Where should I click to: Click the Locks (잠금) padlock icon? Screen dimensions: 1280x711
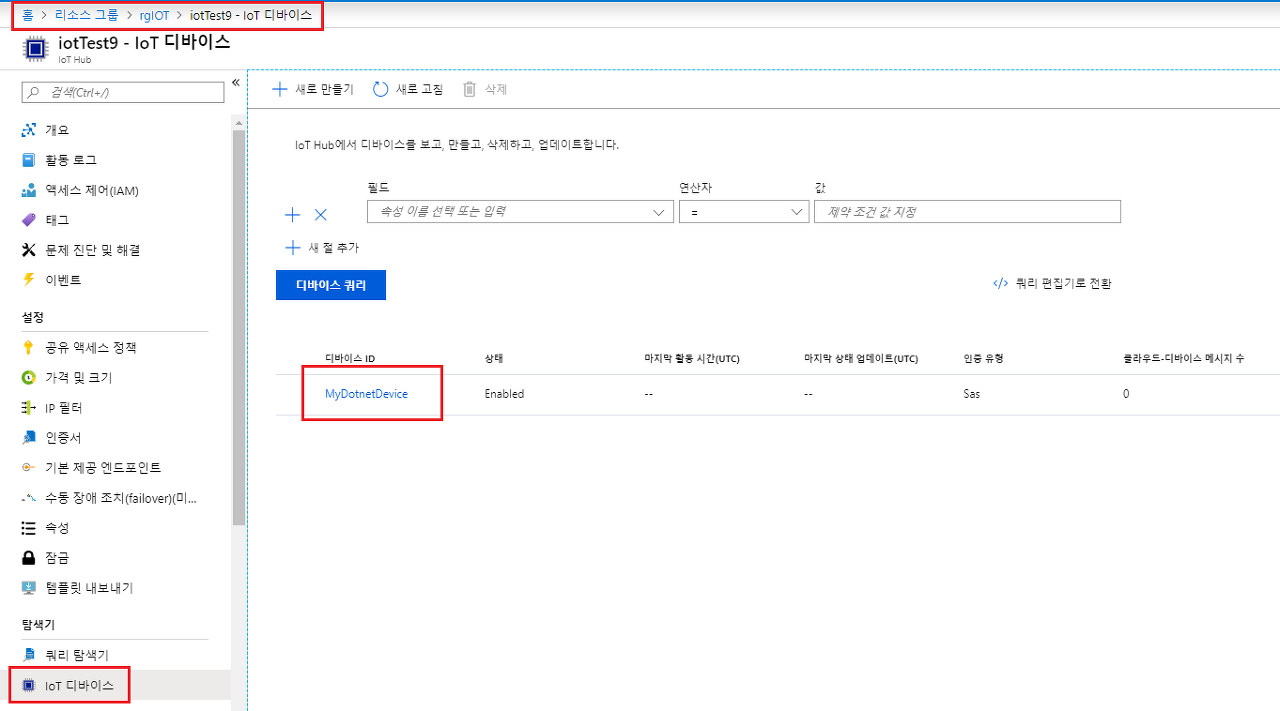pyautogui.click(x=29, y=558)
